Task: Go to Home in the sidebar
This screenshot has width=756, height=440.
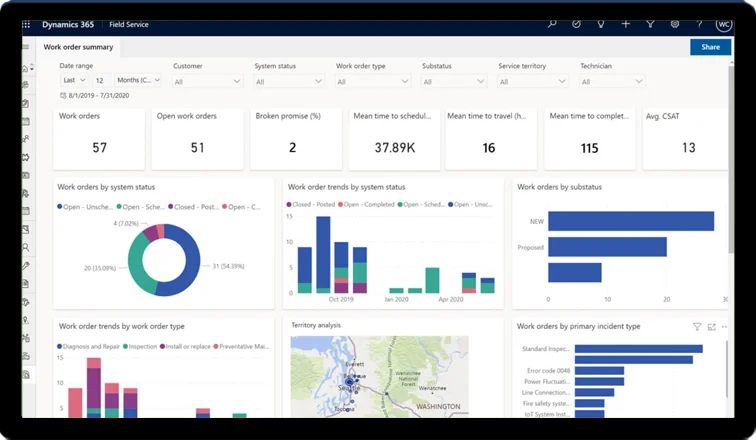Action: tap(25, 68)
